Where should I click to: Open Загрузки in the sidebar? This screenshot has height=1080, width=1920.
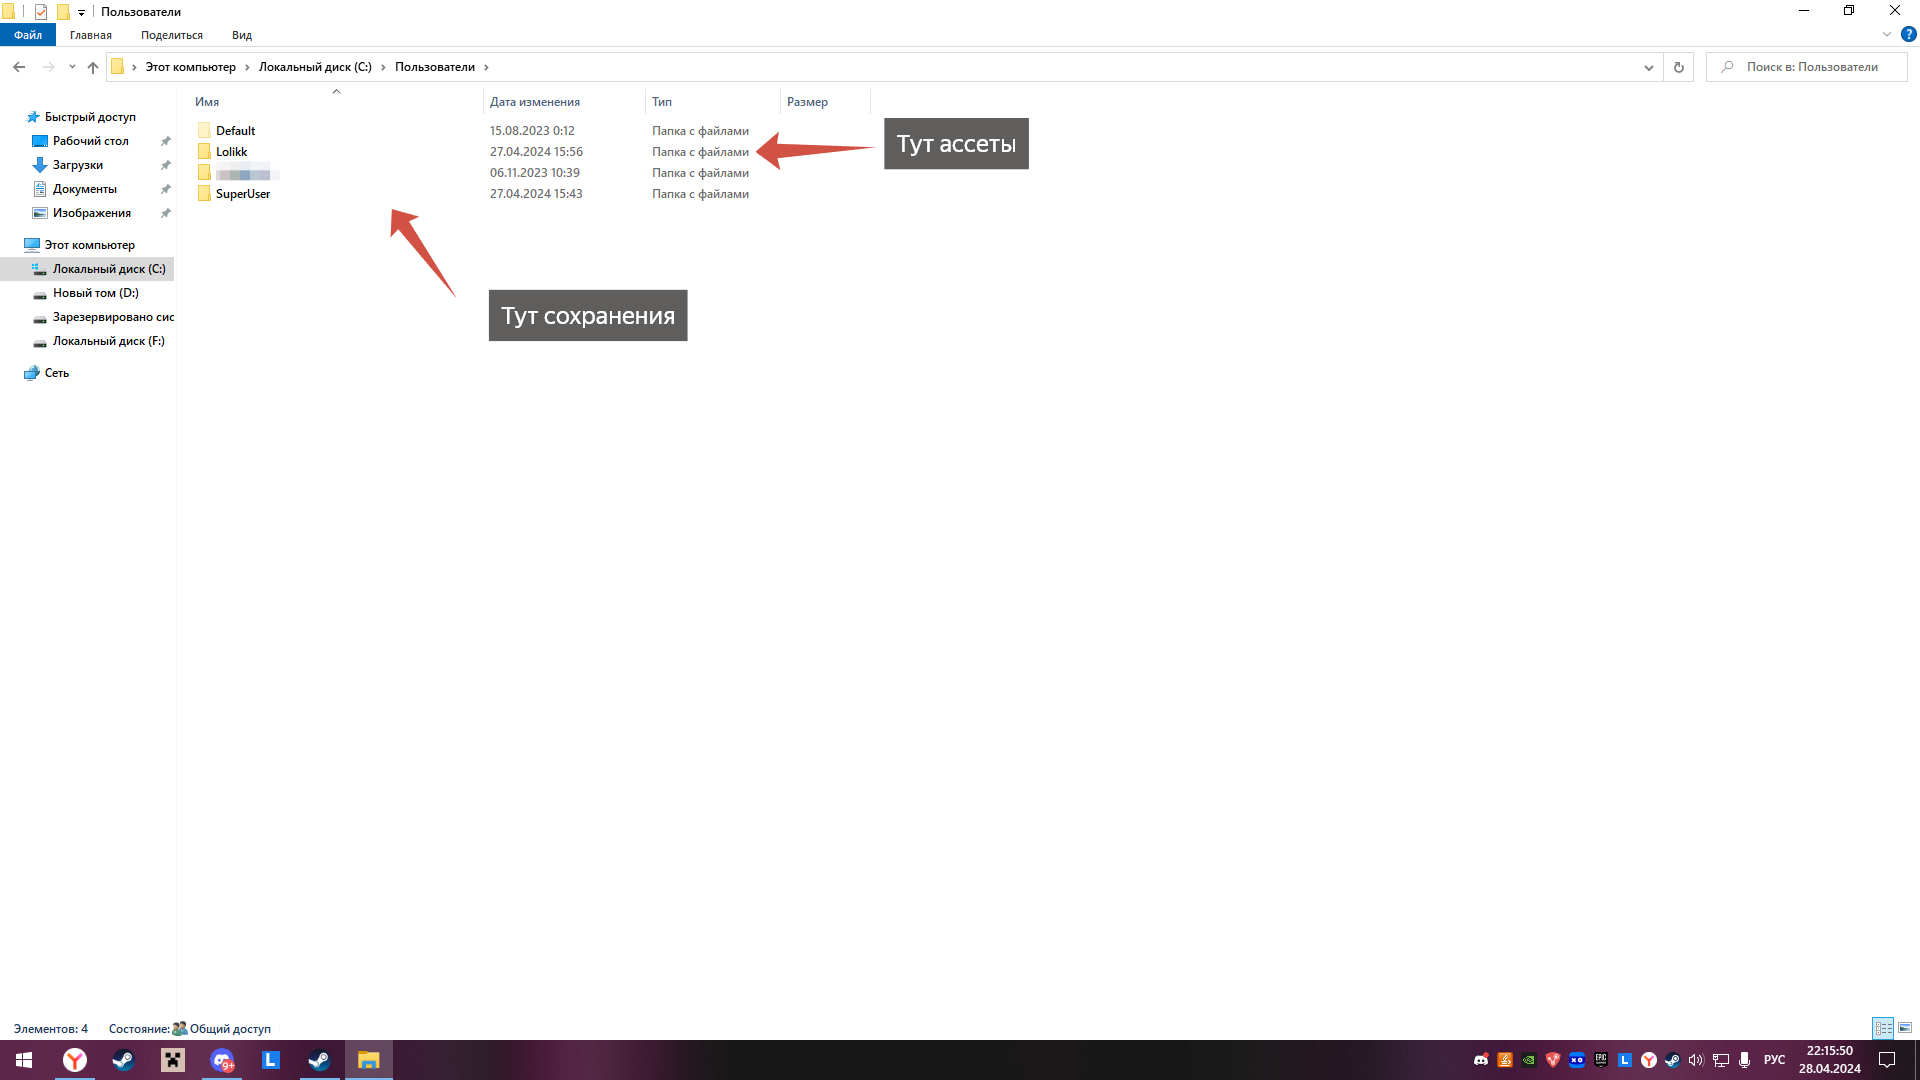(x=78, y=165)
